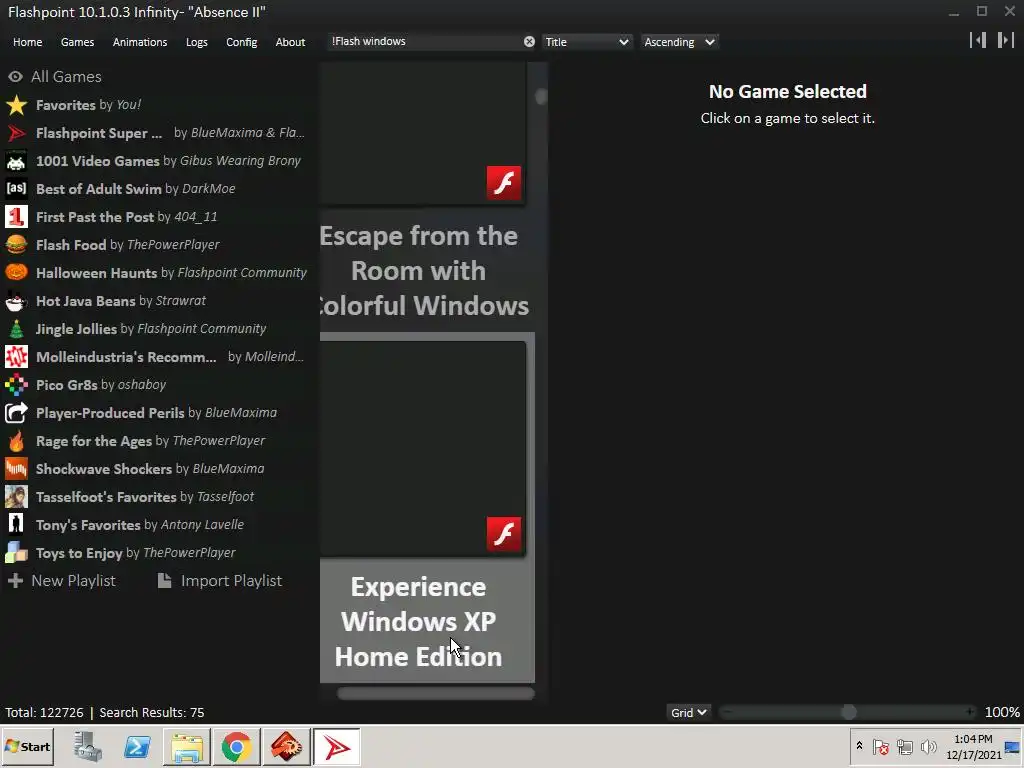Toggle the left sidebar visibility button

(x=978, y=40)
